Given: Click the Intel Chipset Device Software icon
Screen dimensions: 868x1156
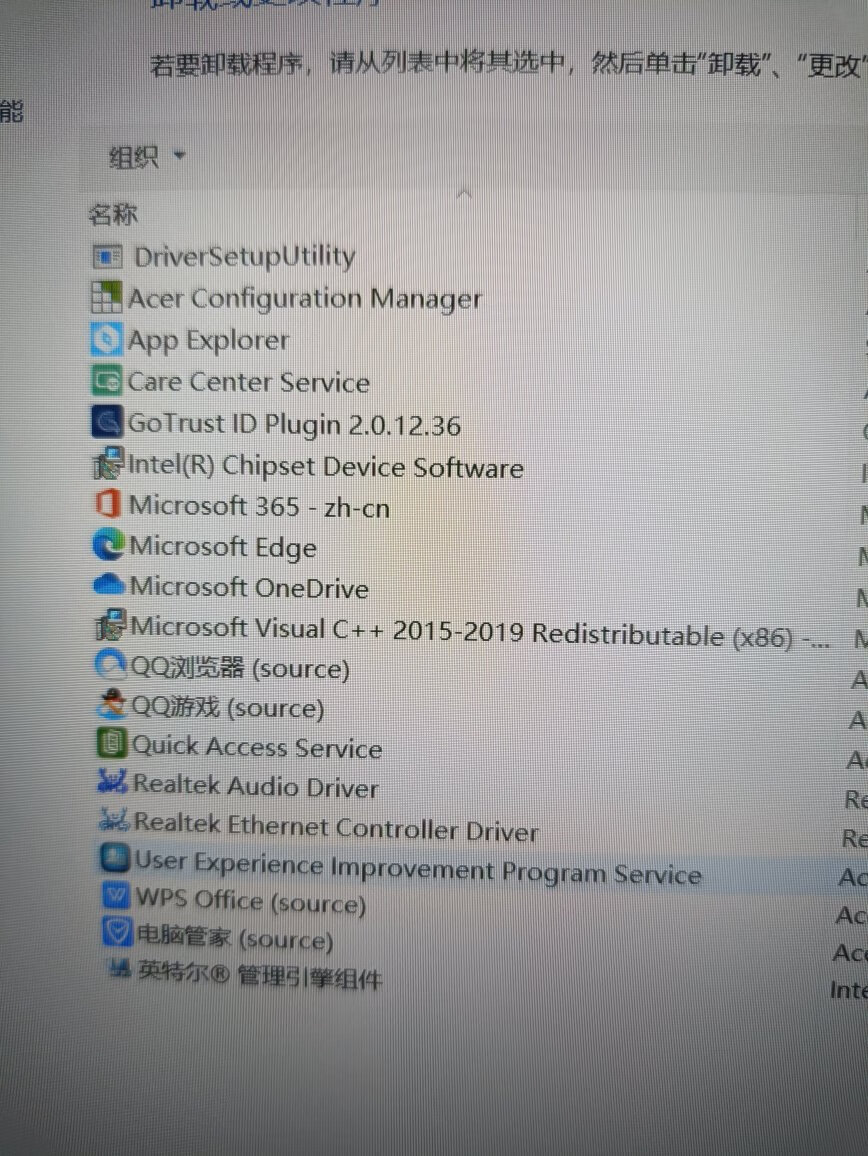Looking at the screenshot, I should point(108,464).
